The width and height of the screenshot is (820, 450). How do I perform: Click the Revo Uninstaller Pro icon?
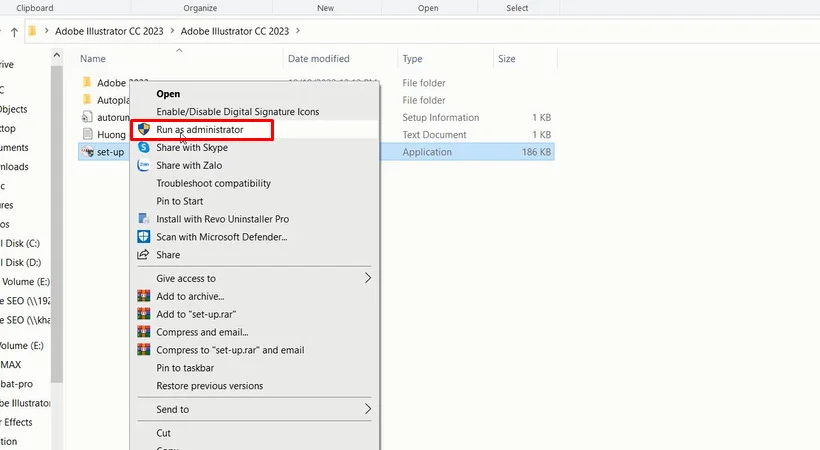pyautogui.click(x=143, y=219)
